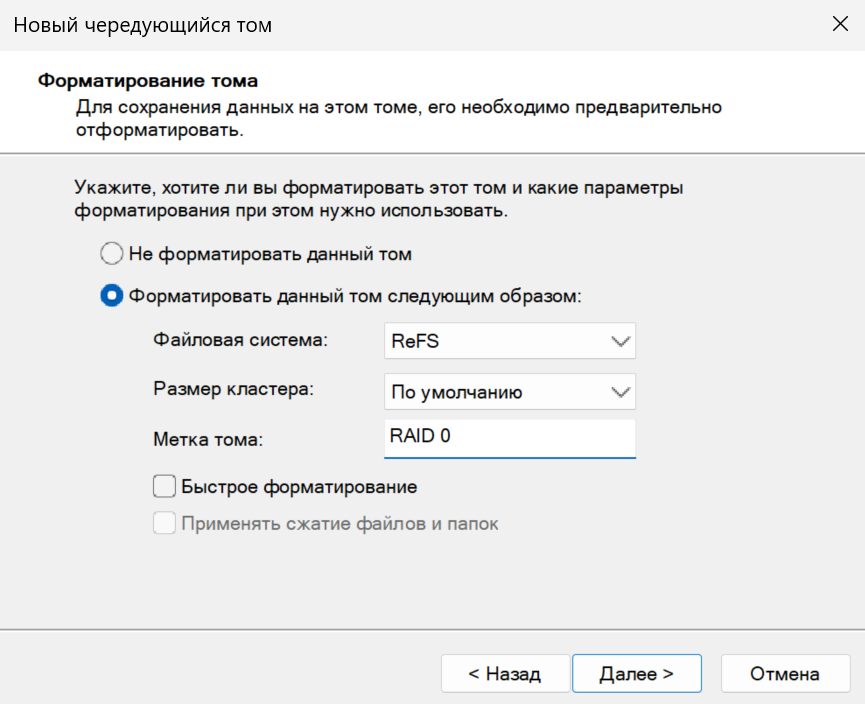Click the "Быстрое форматирование" label text
Image resolution: width=865 pixels, height=704 pixels.
point(299,487)
